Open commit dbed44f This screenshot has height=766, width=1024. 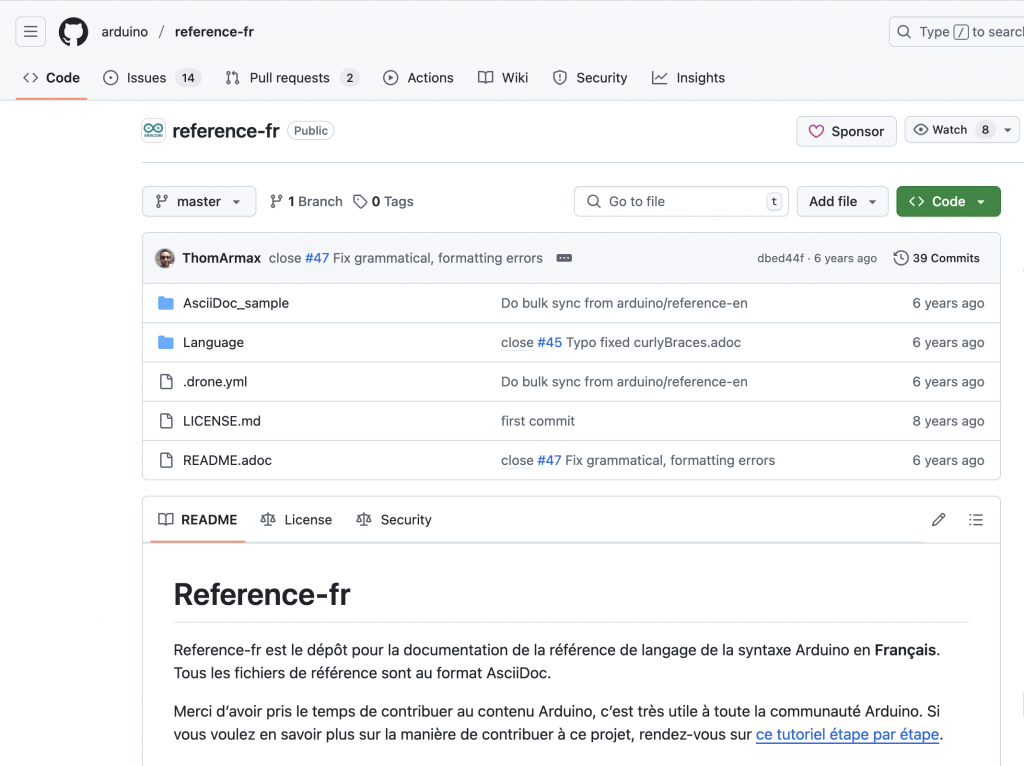[x=780, y=258]
